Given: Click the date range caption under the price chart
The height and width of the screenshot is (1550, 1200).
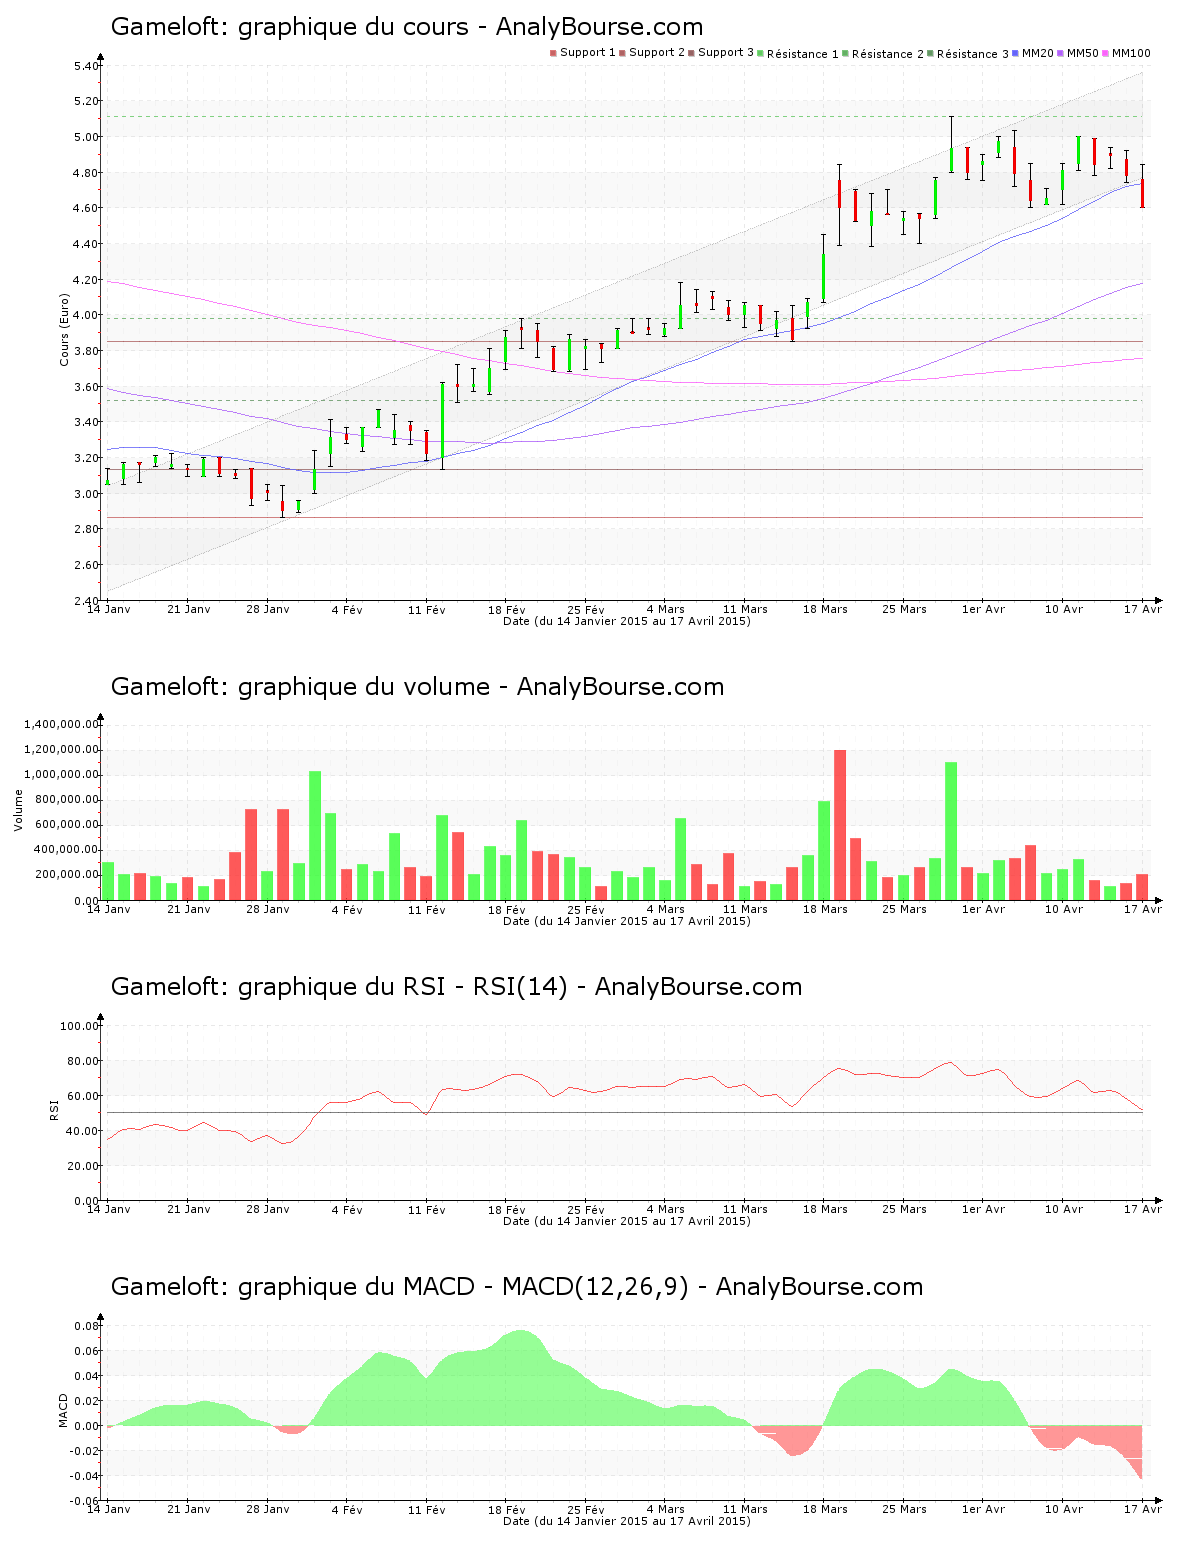Looking at the screenshot, I should click(627, 621).
